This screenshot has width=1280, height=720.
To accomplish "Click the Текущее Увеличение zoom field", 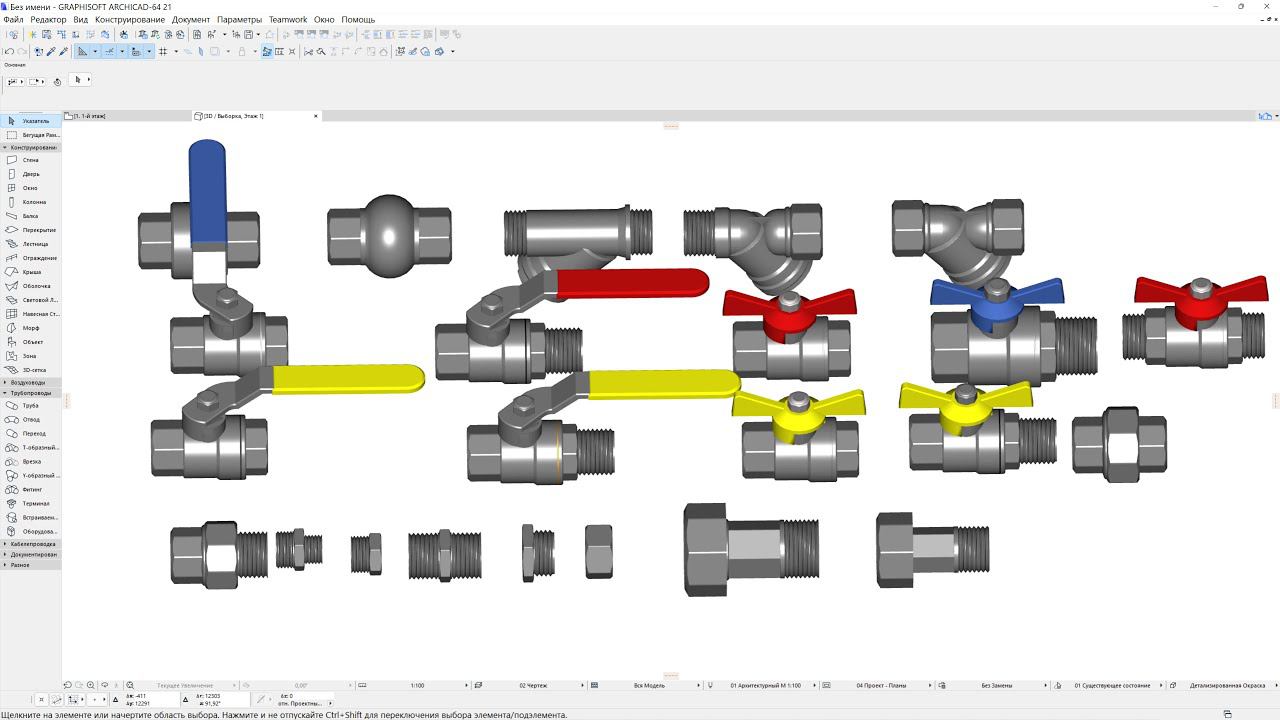I will click(185, 686).
